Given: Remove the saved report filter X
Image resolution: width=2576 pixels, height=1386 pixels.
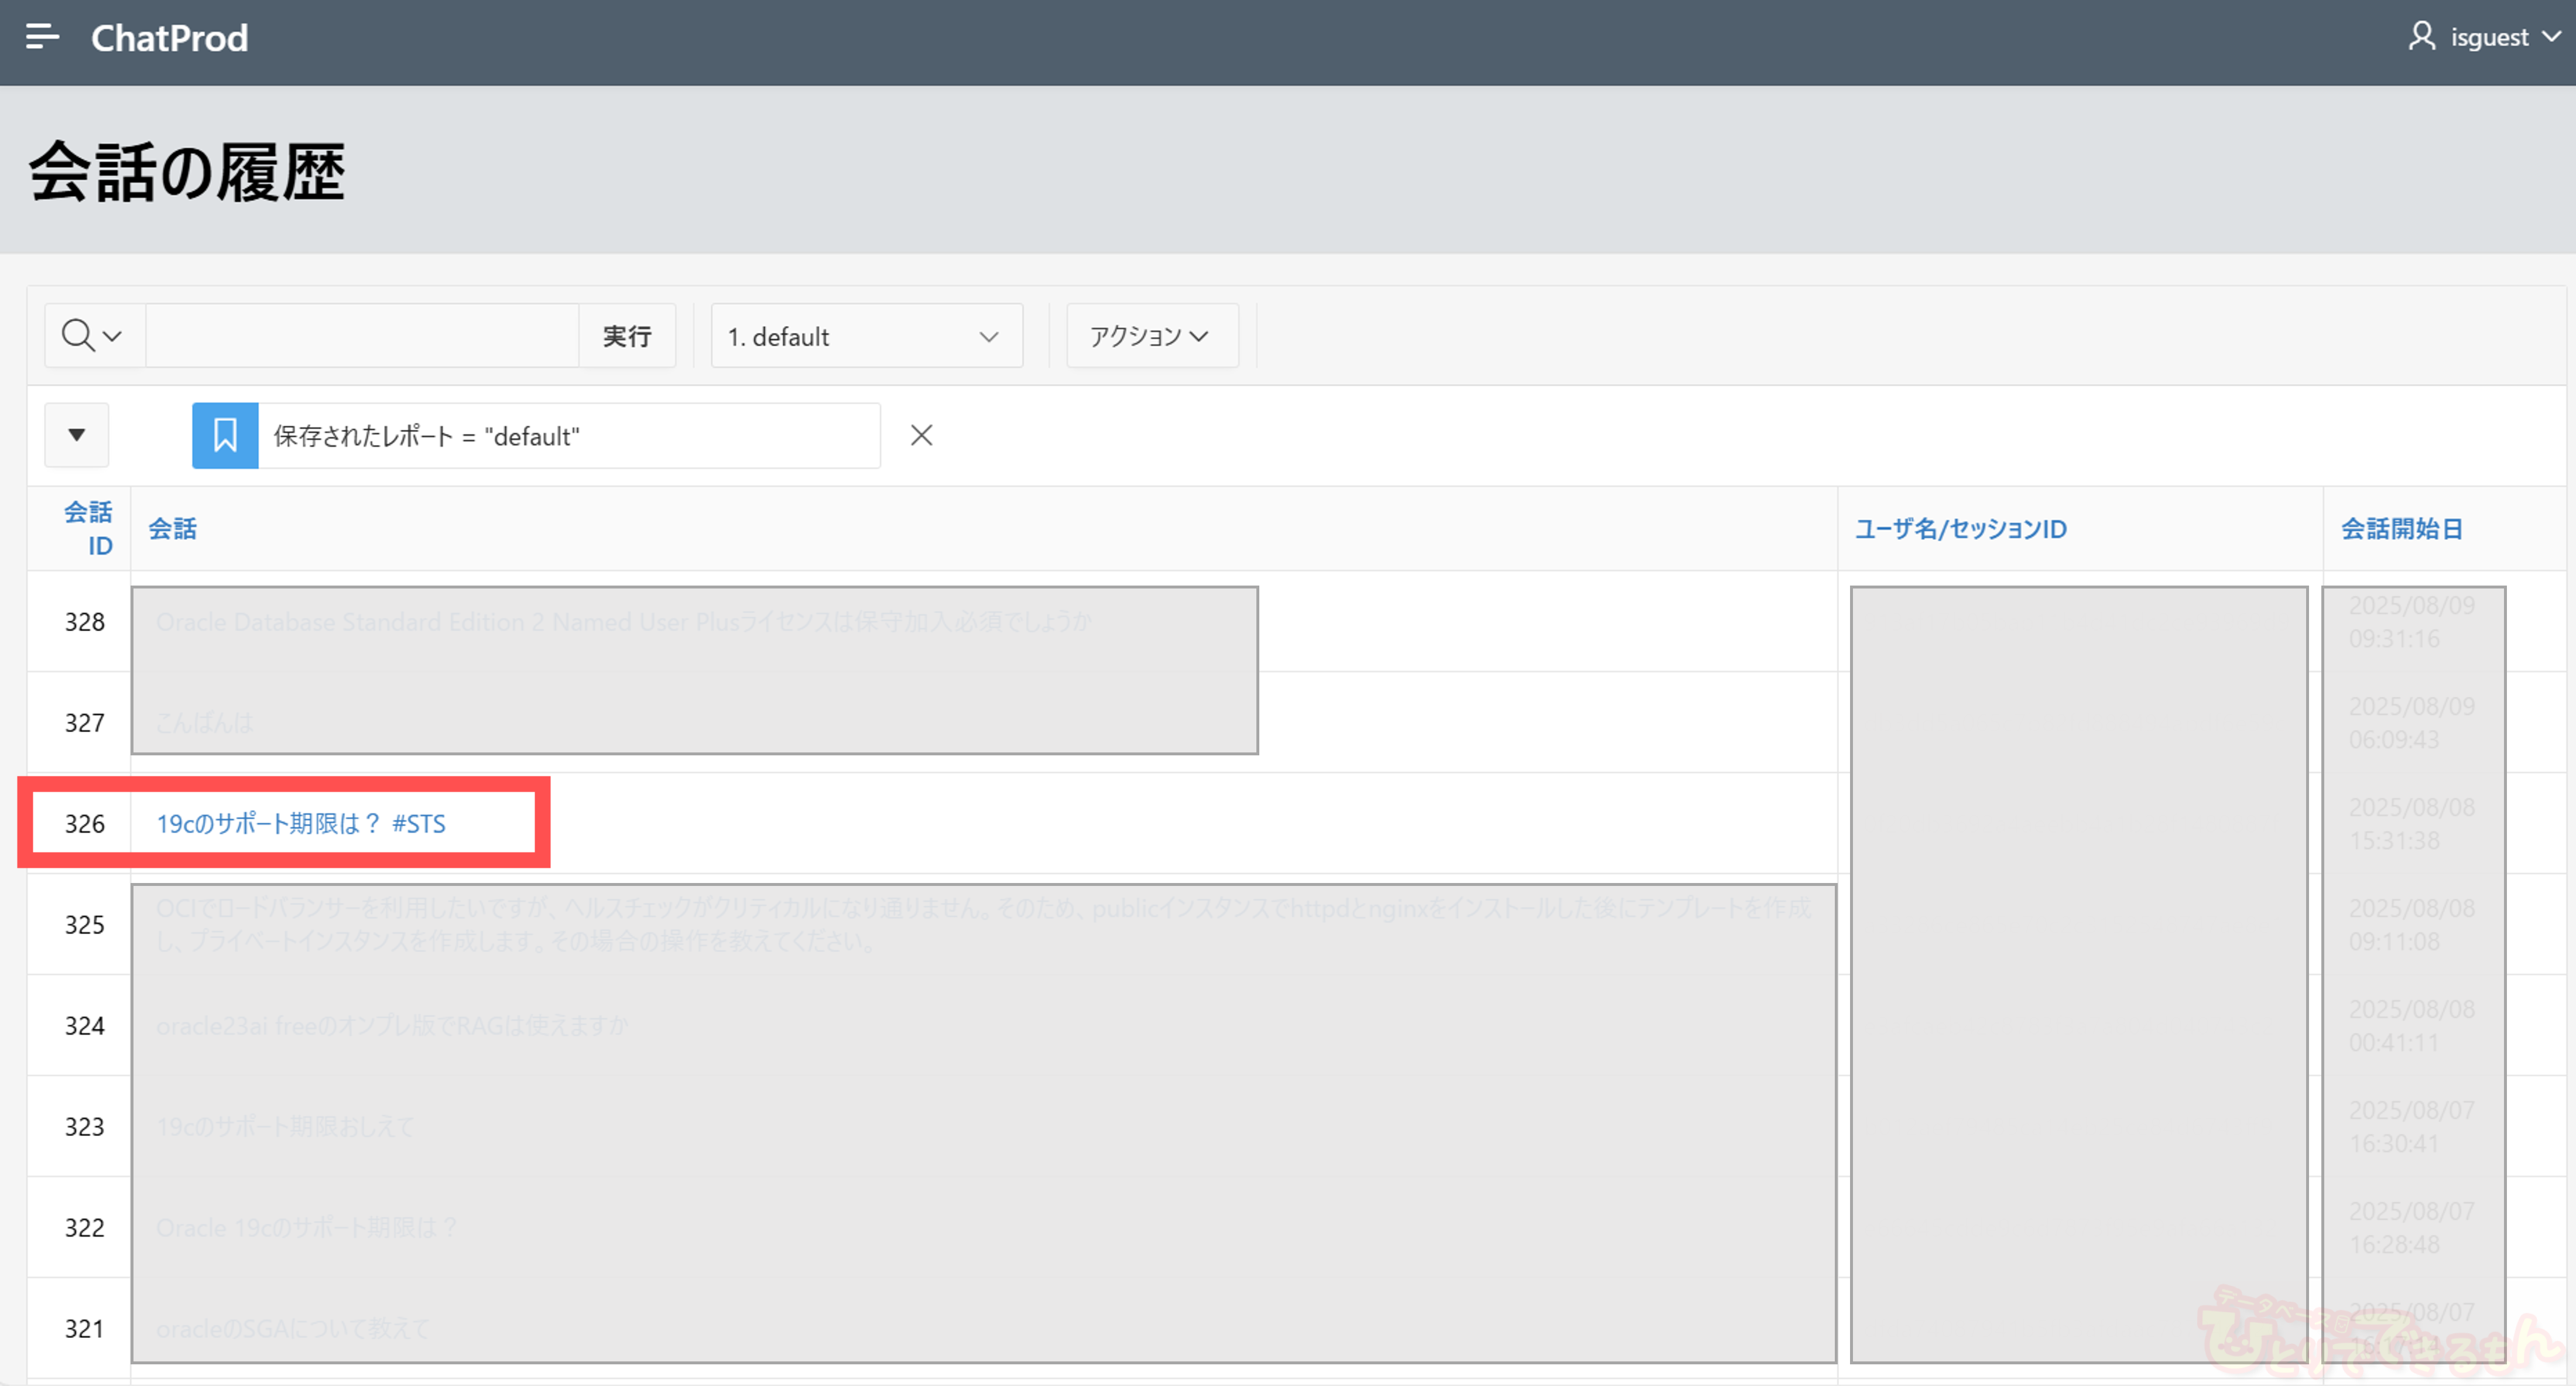Looking at the screenshot, I should point(922,435).
